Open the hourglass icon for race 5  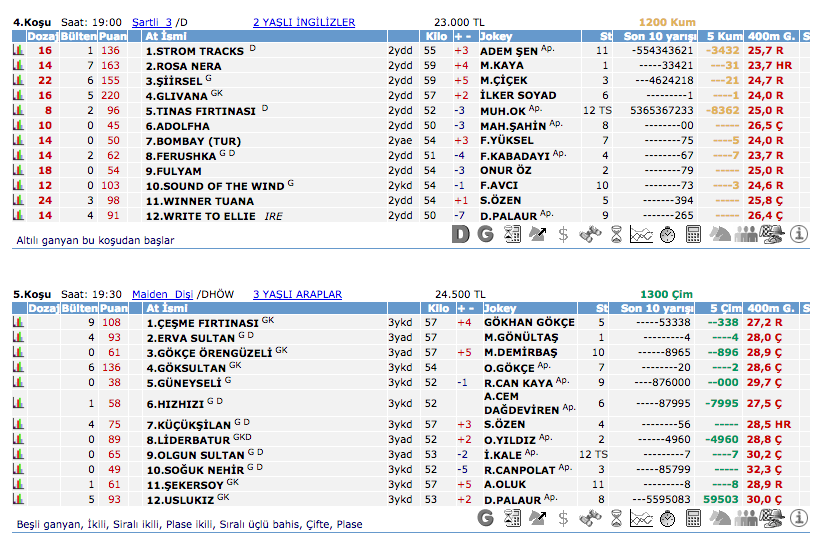pos(616,518)
